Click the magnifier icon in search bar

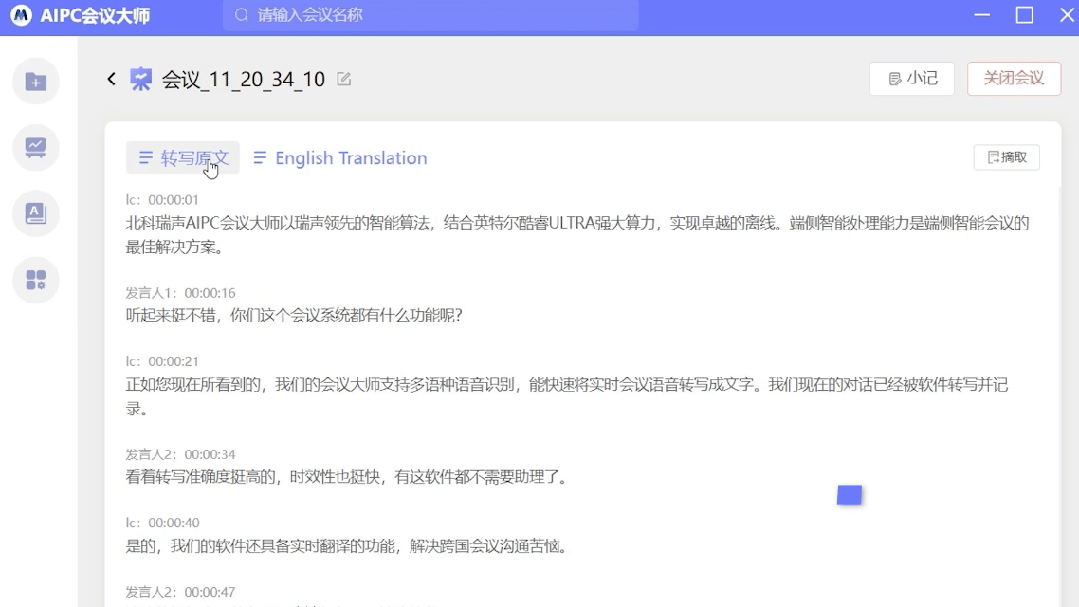pyautogui.click(x=241, y=15)
